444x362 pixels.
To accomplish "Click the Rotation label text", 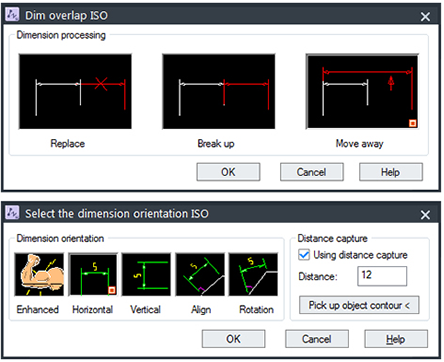I will [256, 309].
